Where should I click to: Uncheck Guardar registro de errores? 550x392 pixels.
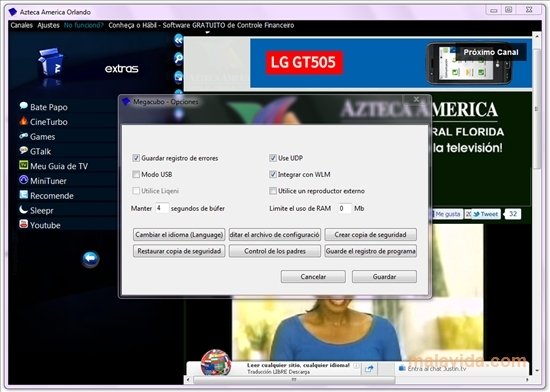tap(136, 158)
